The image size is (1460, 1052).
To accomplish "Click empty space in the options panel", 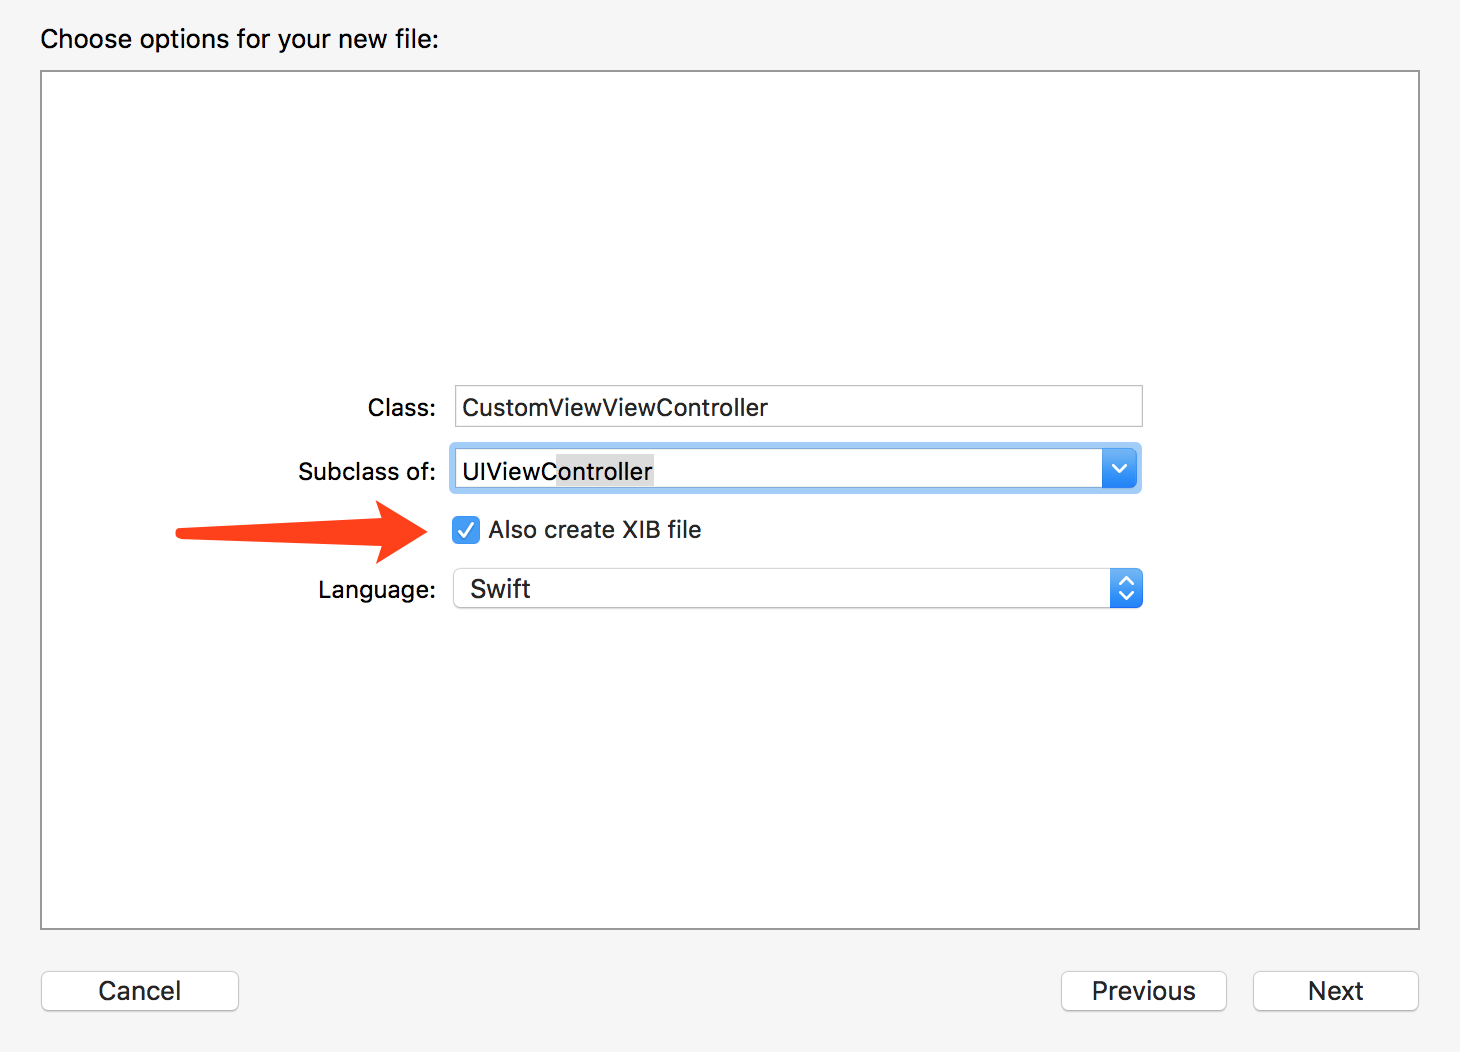I will tap(730, 220).
